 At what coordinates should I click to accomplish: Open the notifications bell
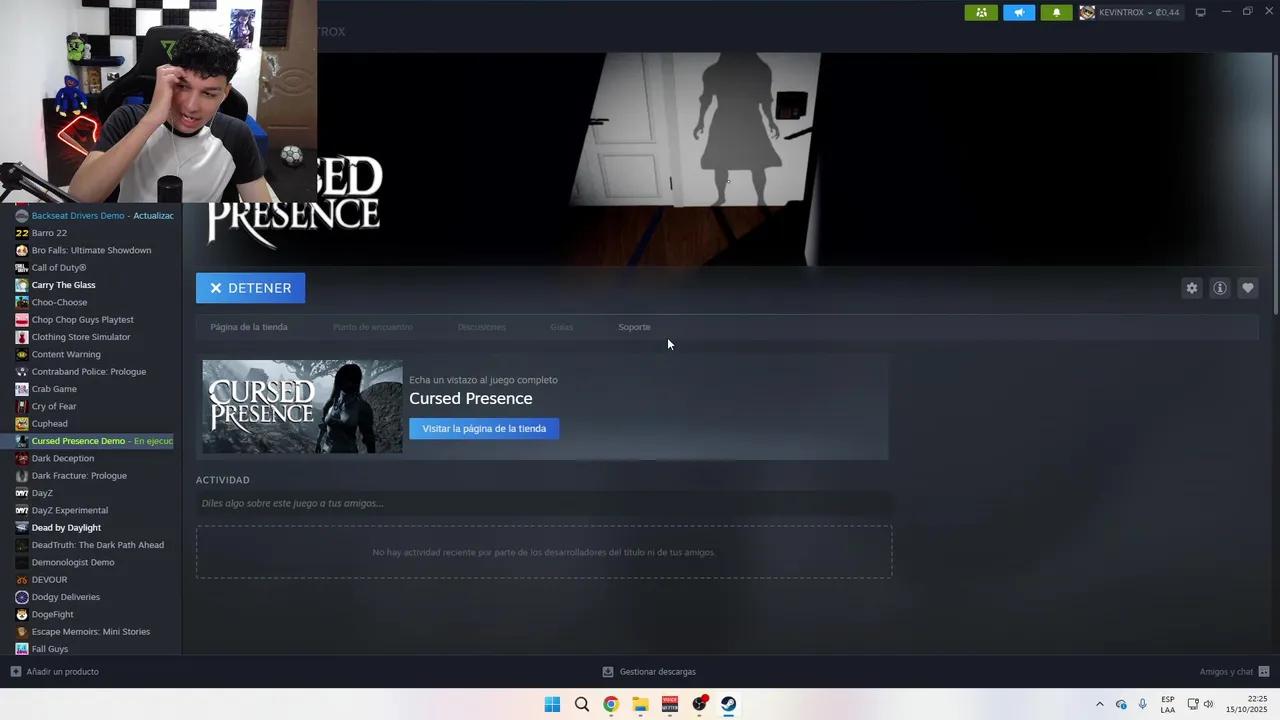[x=1056, y=12]
